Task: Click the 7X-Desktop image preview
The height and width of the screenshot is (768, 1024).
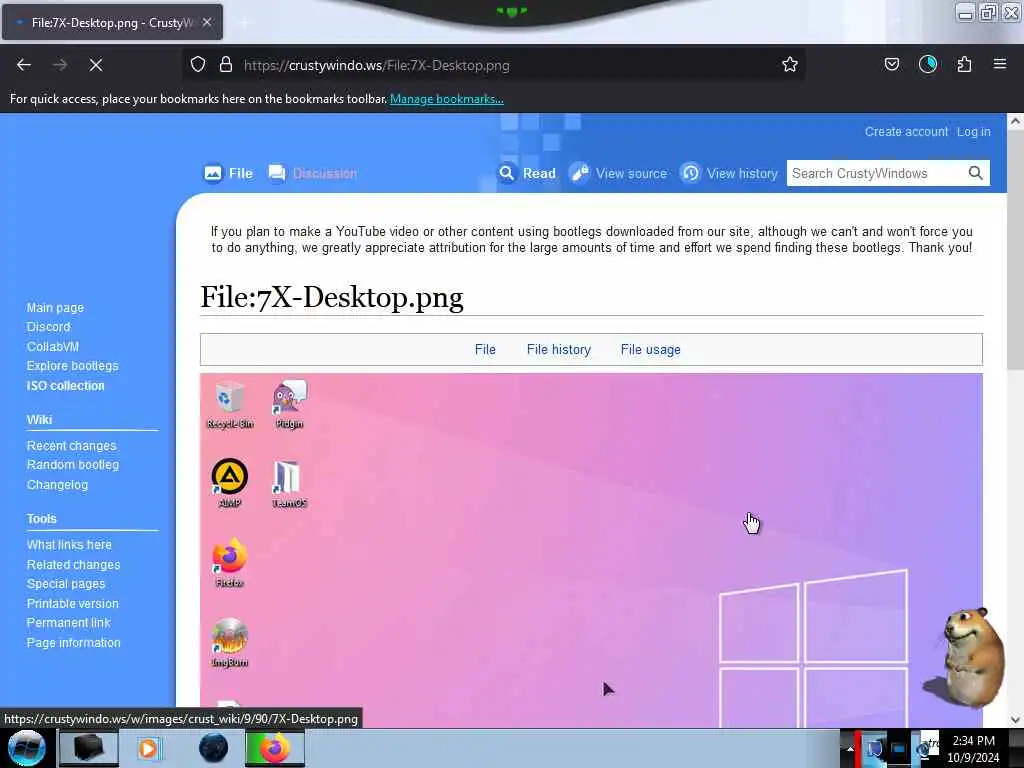Action: point(591,550)
